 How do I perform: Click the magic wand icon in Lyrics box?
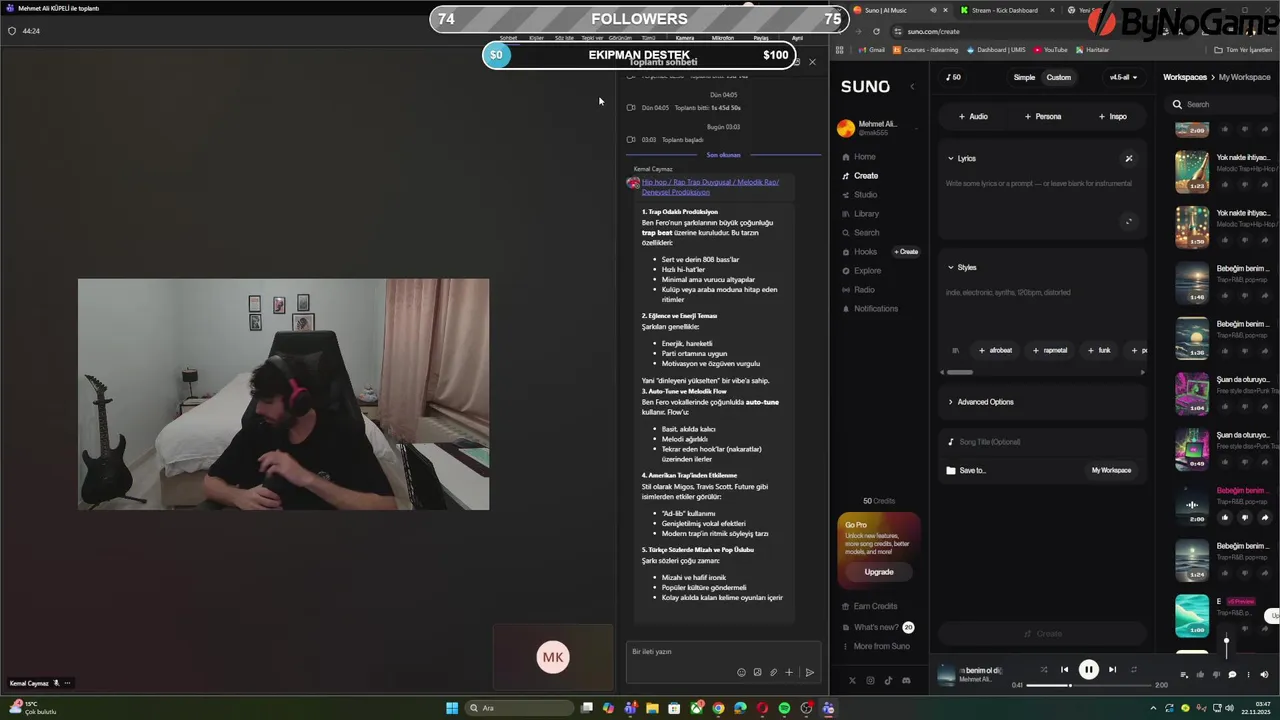point(1129,158)
